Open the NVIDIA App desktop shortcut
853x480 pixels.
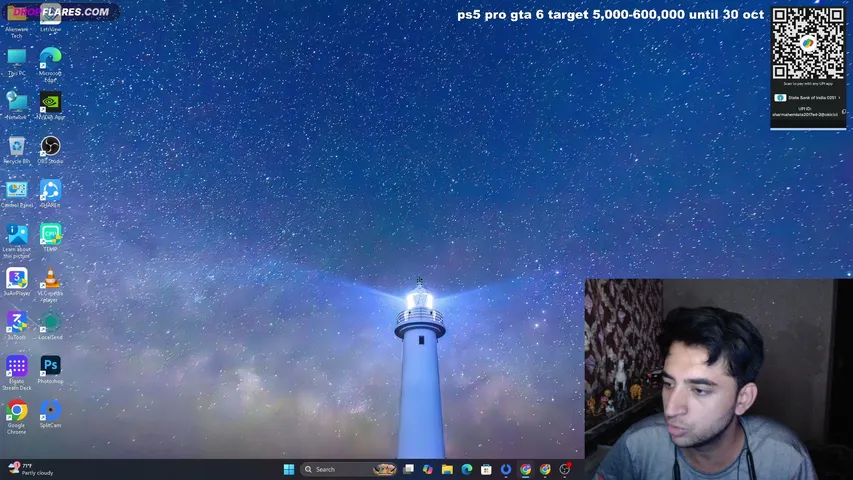coord(50,106)
